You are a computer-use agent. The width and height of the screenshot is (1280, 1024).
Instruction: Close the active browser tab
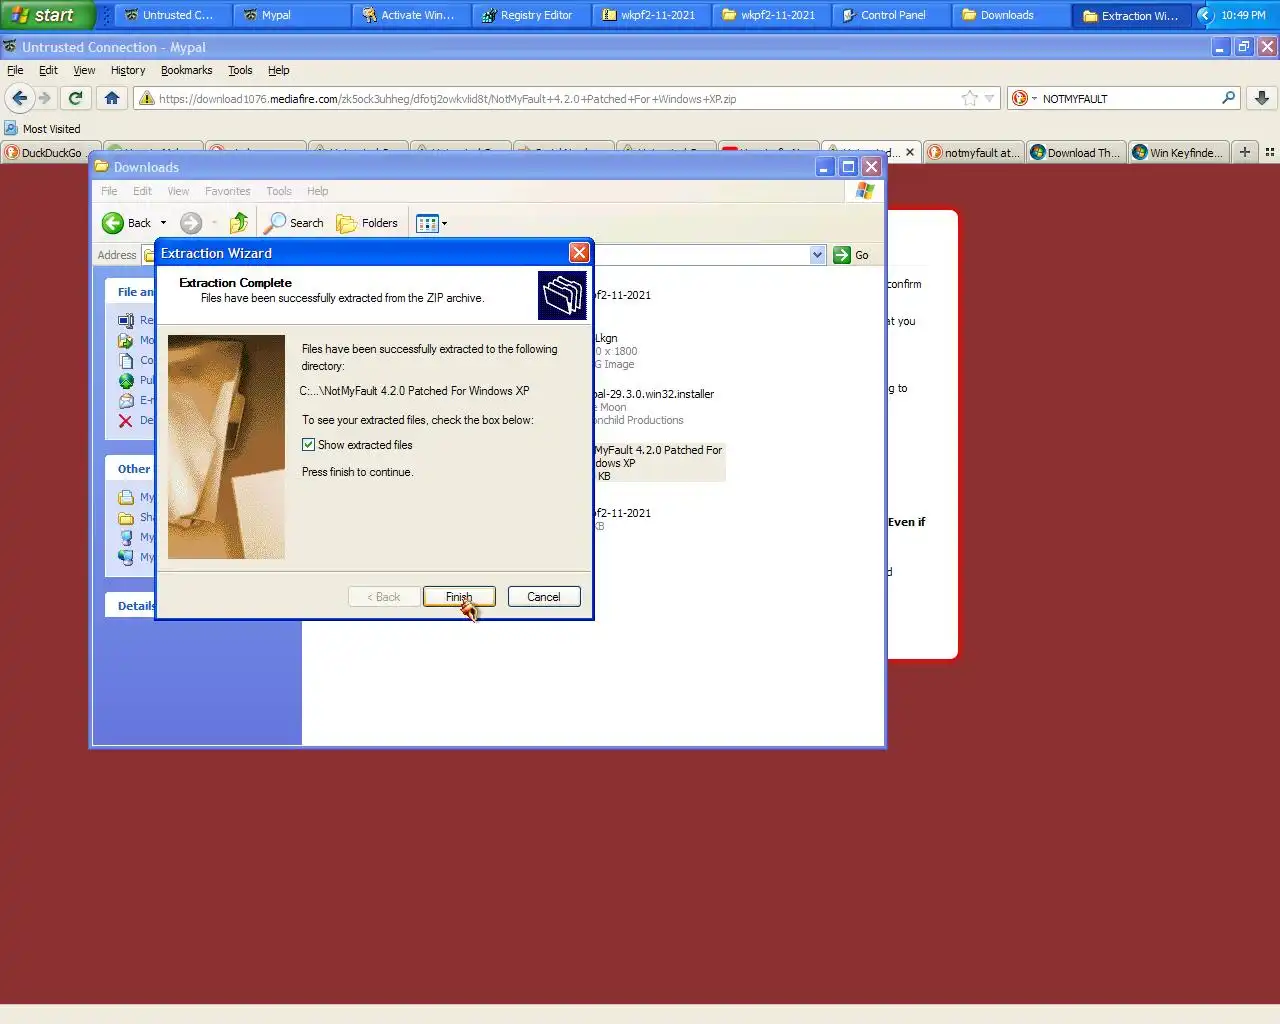coord(910,152)
